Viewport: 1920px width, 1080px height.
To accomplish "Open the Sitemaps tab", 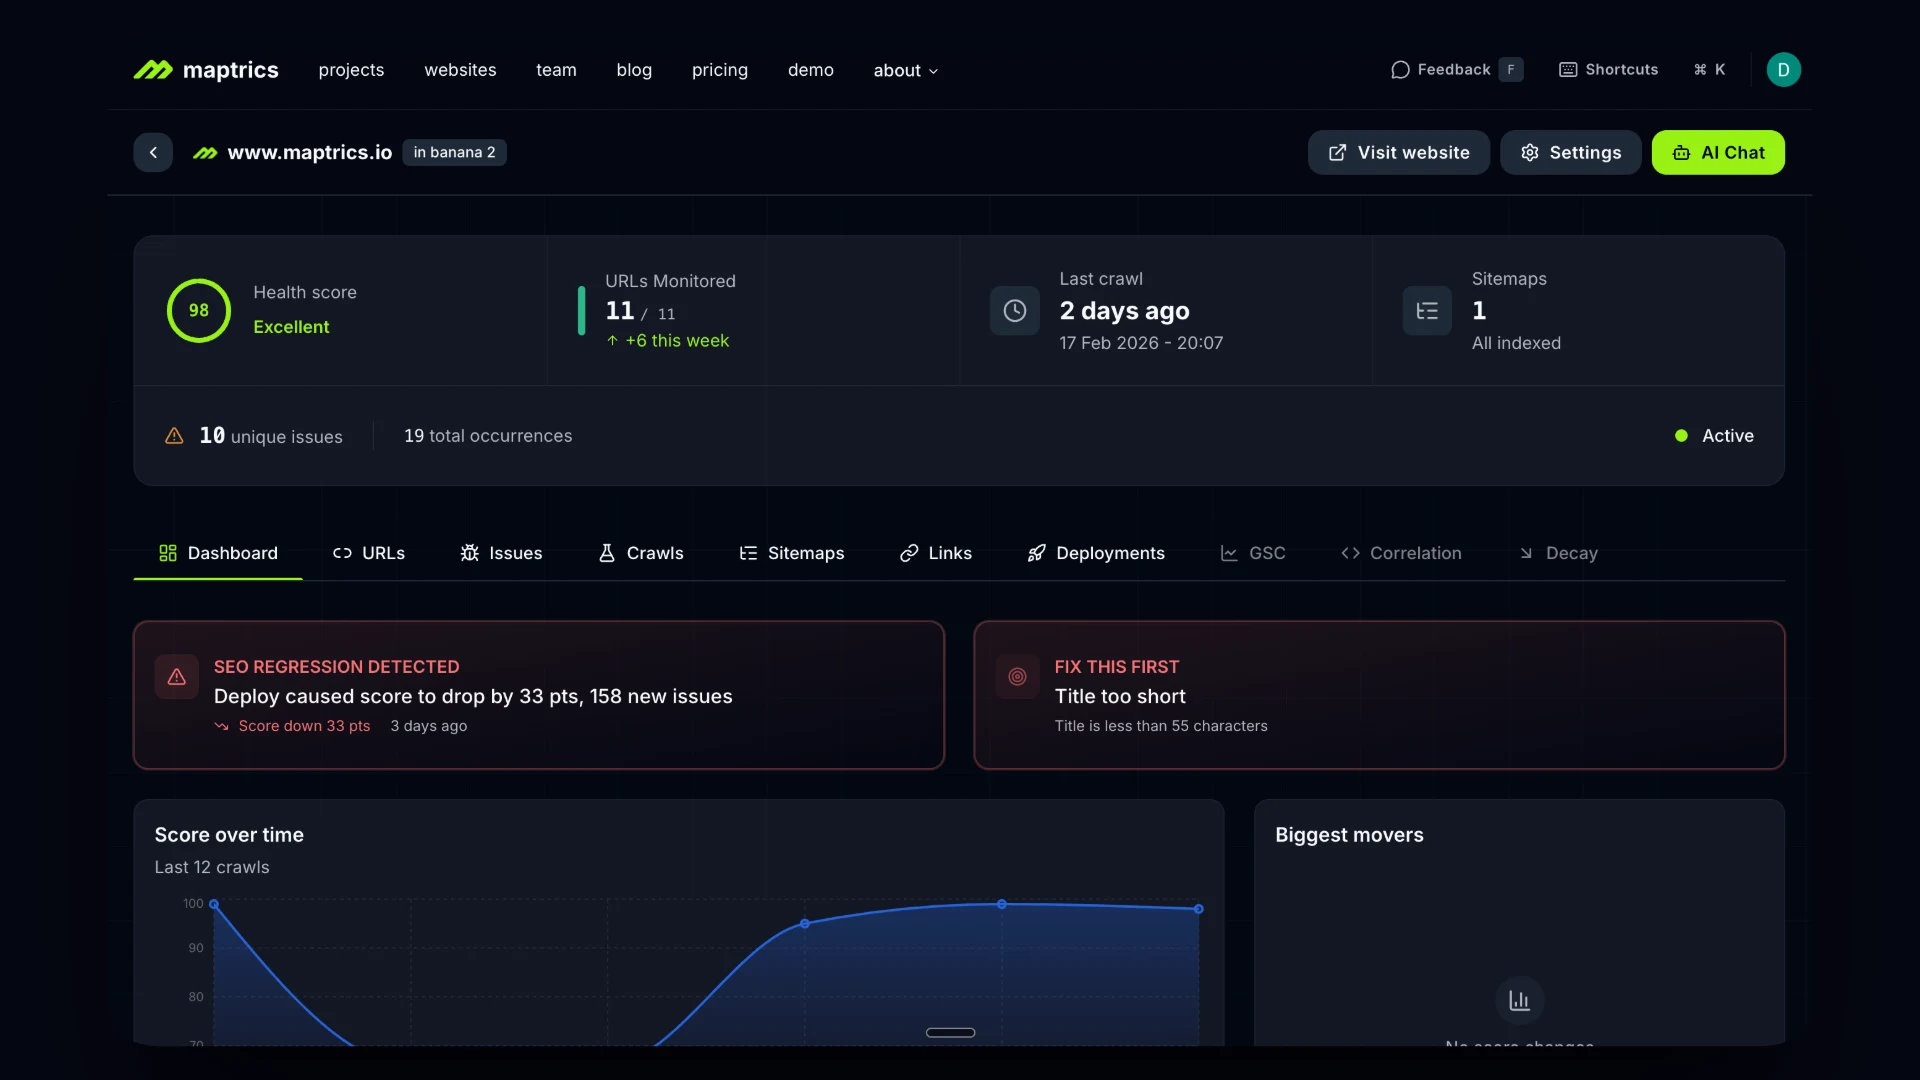I will coord(791,553).
